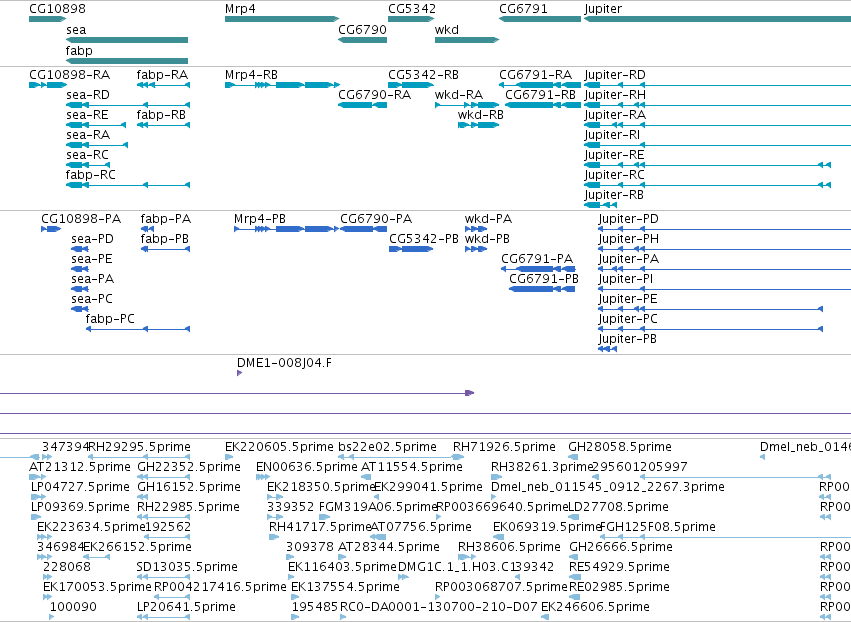The width and height of the screenshot is (851, 622).
Task: Click the Jupiter-PD protein label
Action: click(628, 219)
